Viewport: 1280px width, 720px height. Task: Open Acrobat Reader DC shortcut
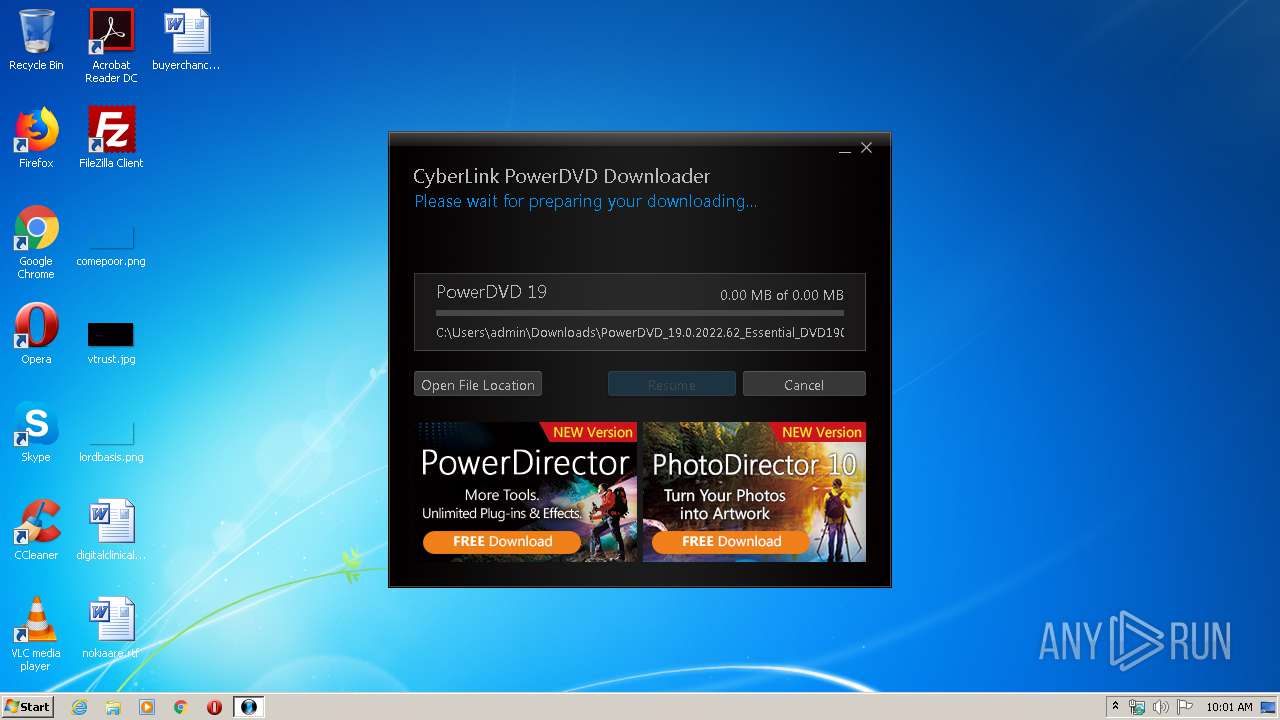111,46
